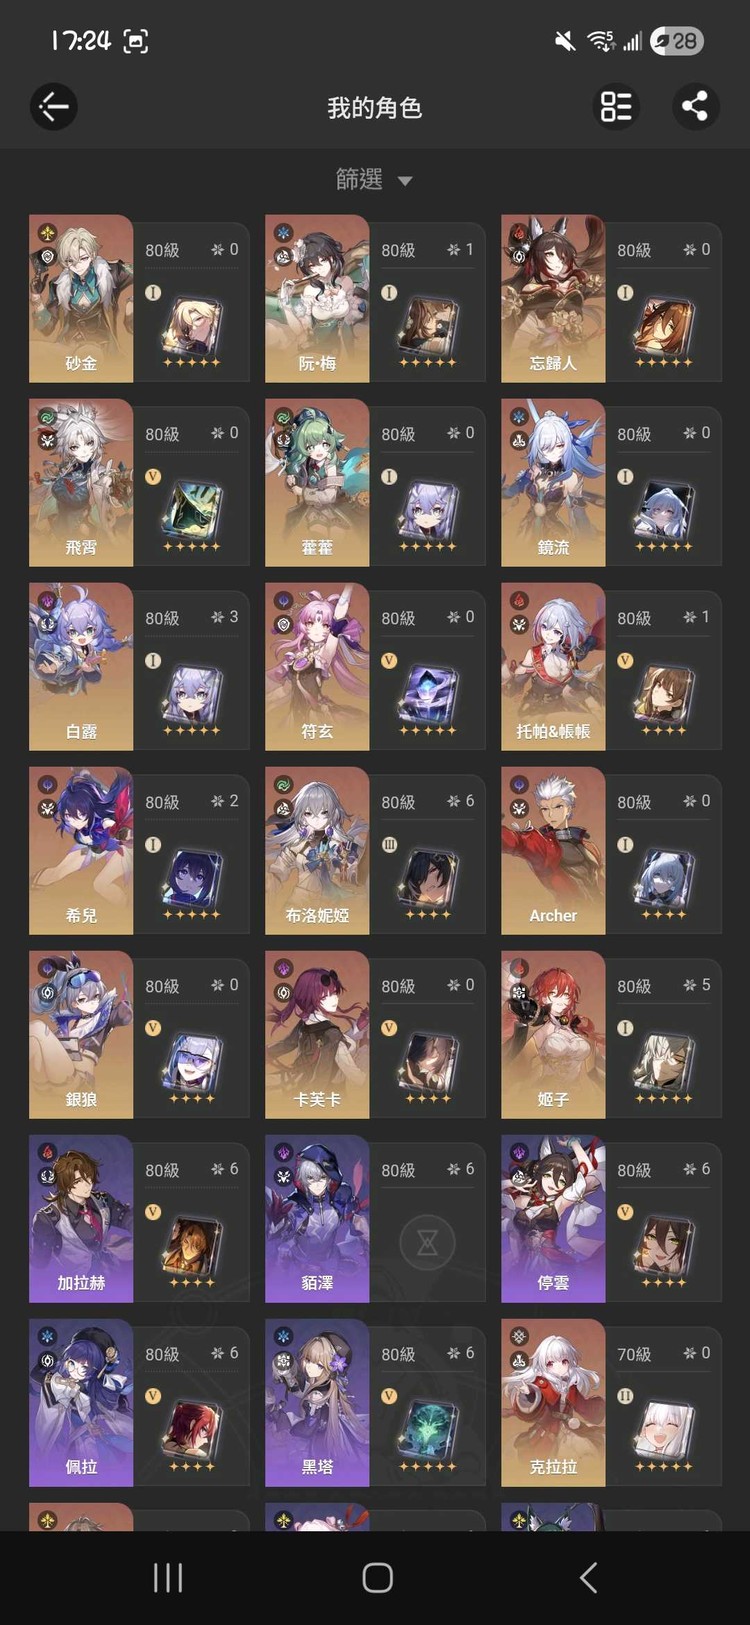Open 符玄's light cone icon
Viewport: 750px width, 1625px height.
point(427,695)
